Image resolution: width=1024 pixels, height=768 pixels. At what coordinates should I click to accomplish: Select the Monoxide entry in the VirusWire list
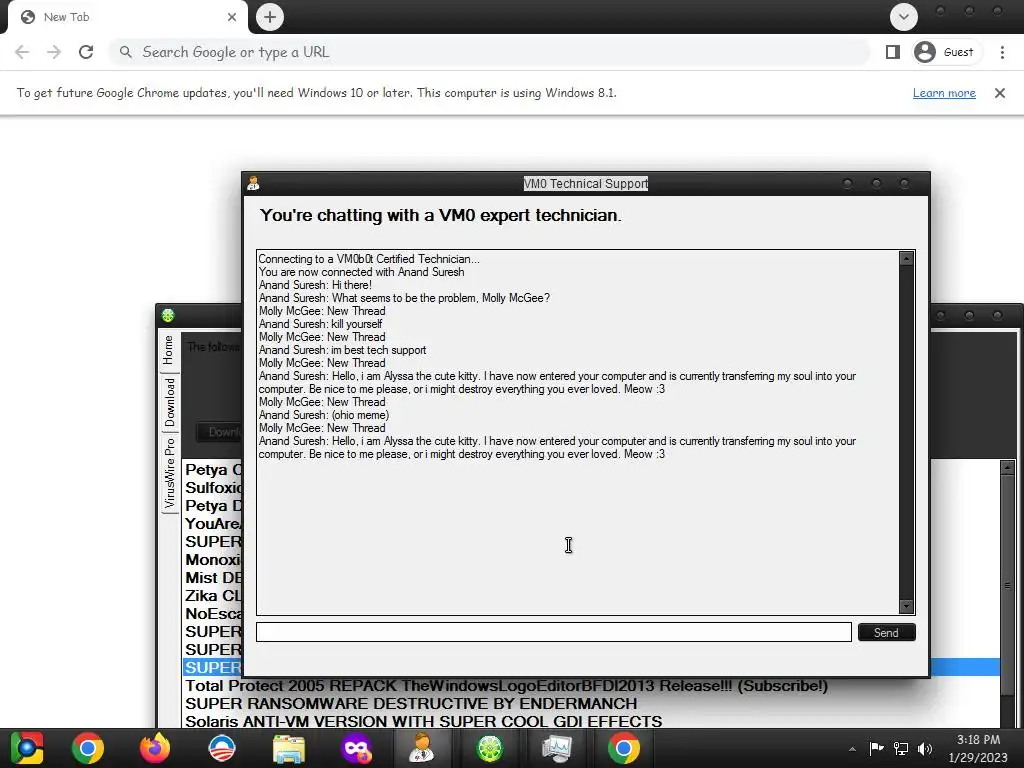(x=213, y=560)
